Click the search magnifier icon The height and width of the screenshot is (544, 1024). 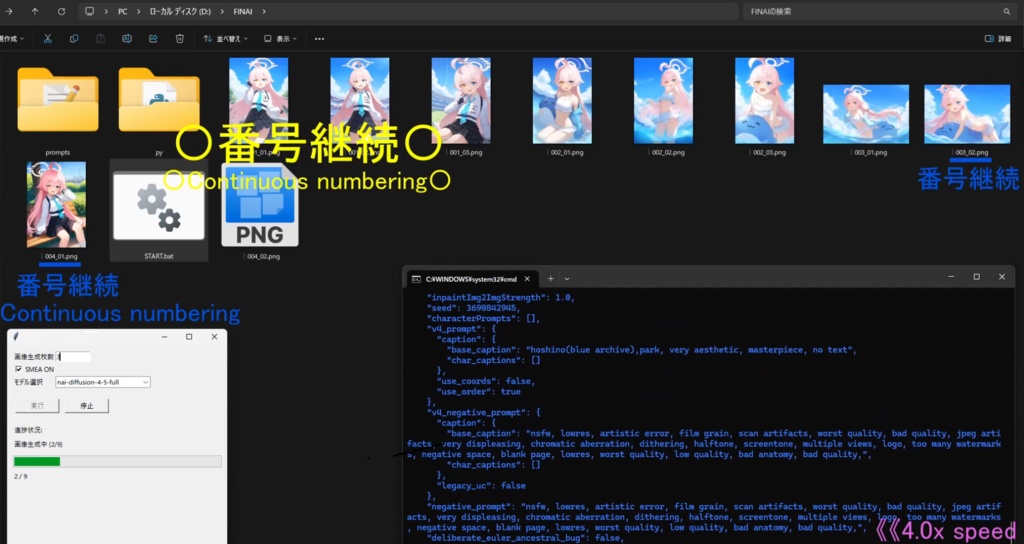pos(1006,11)
